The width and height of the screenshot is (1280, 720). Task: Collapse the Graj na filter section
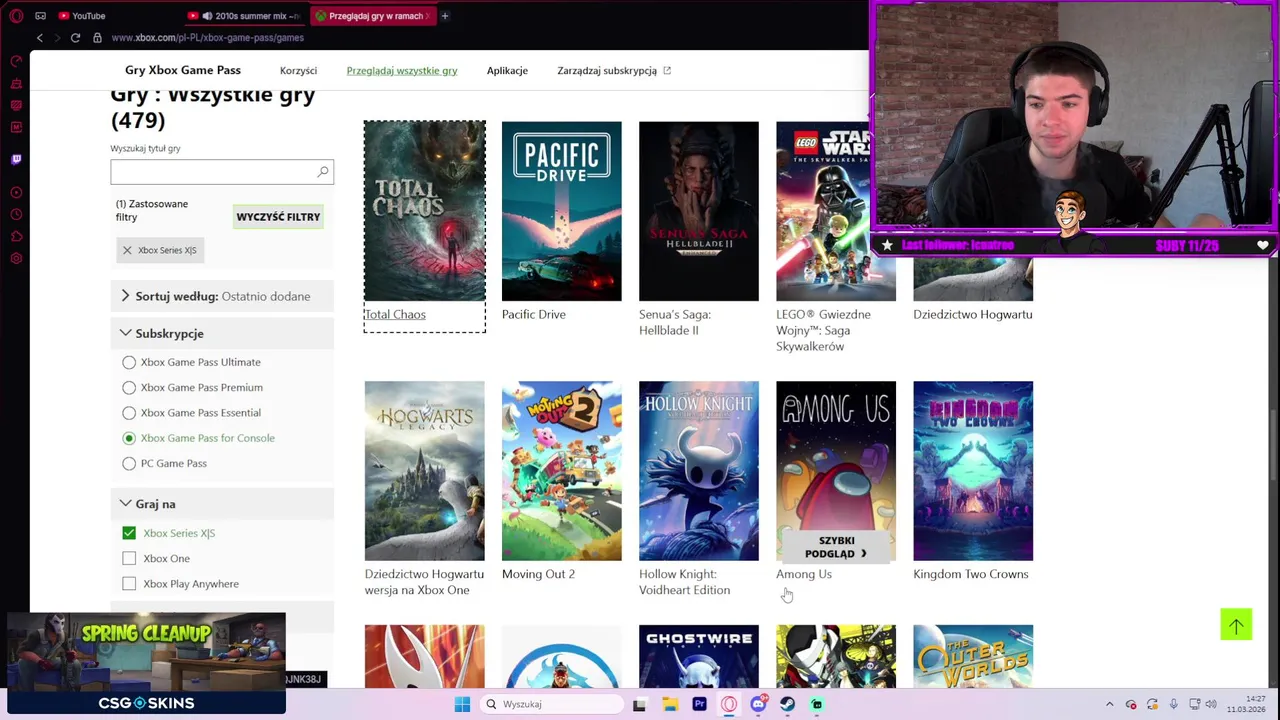coord(222,504)
